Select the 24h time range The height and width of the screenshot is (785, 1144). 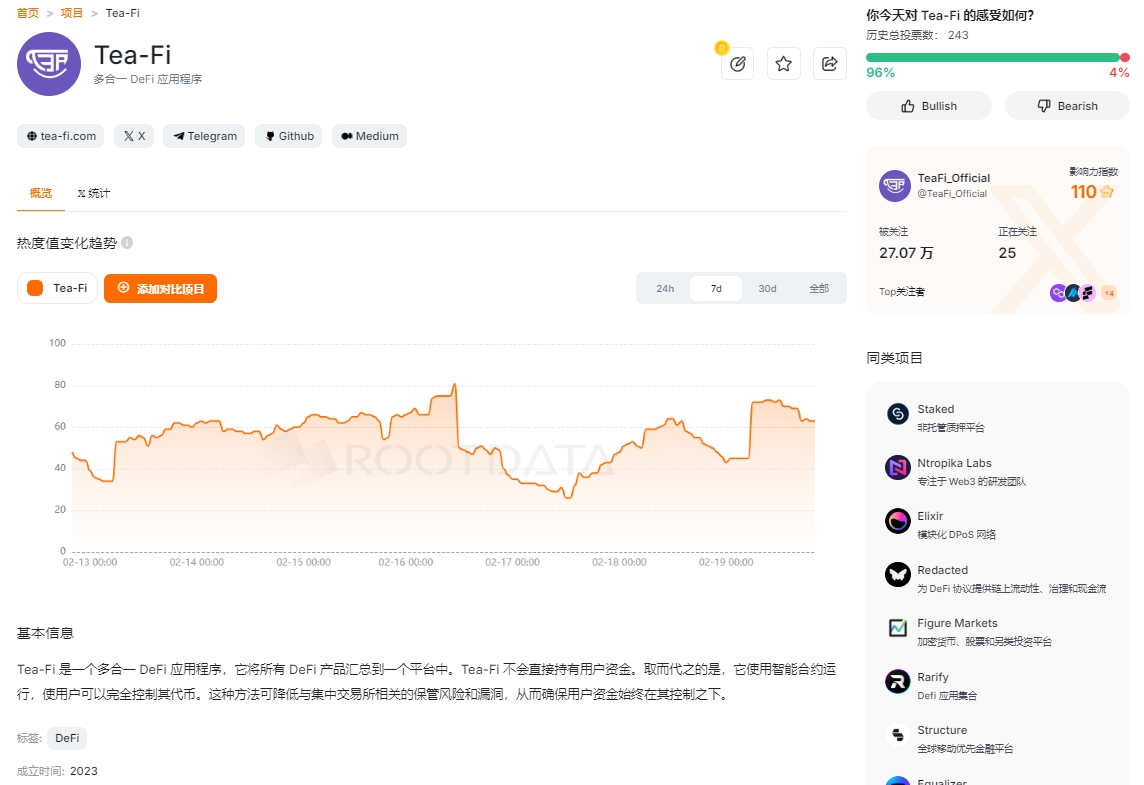tap(665, 288)
